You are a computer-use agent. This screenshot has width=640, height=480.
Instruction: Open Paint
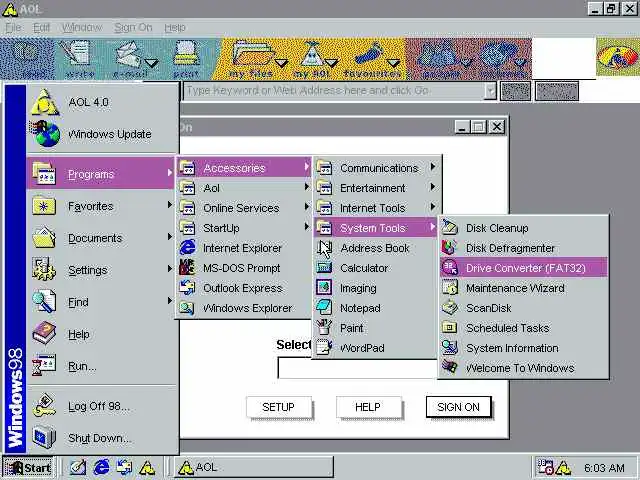376,328
